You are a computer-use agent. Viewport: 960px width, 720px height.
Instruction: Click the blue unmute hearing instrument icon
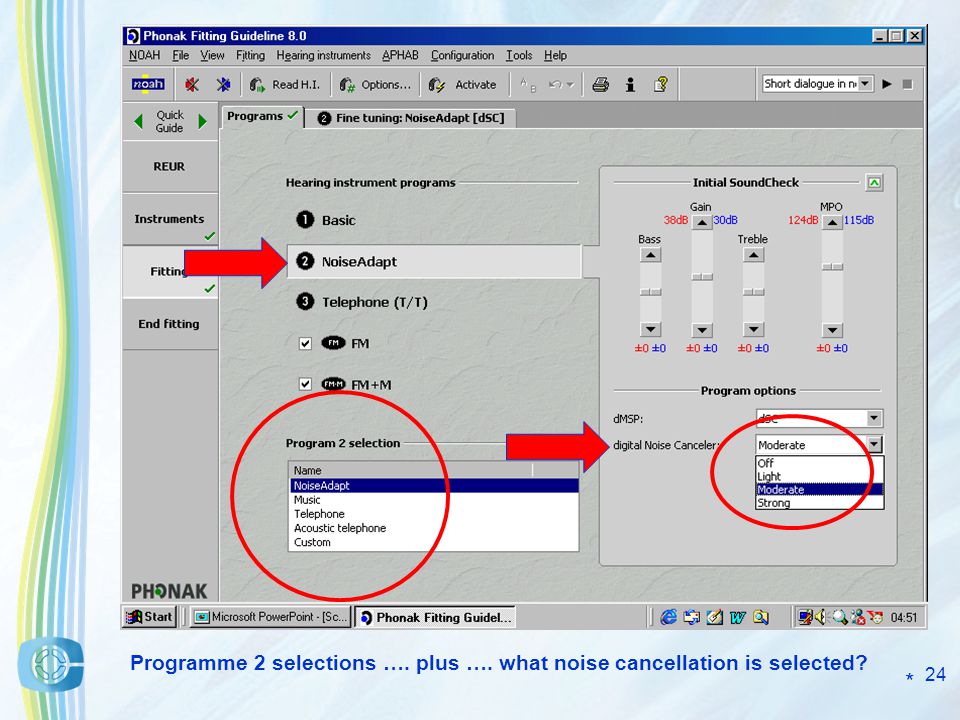[x=223, y=84]
